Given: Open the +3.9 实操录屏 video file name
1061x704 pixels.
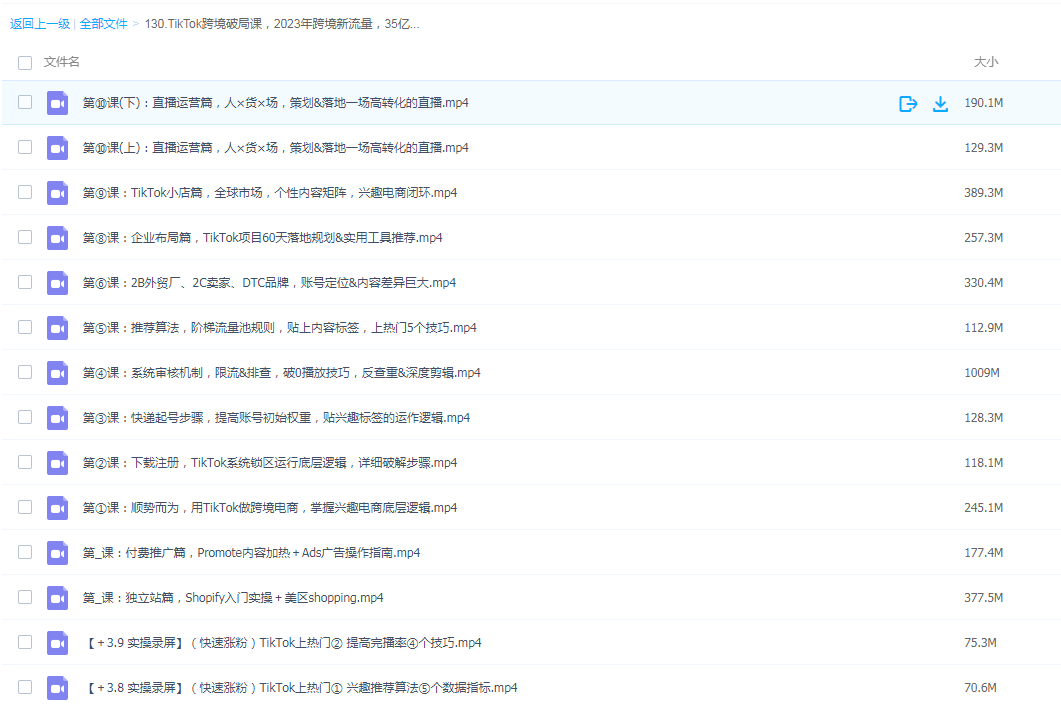Looking at the screenshot, I should [x=282, y=643].
